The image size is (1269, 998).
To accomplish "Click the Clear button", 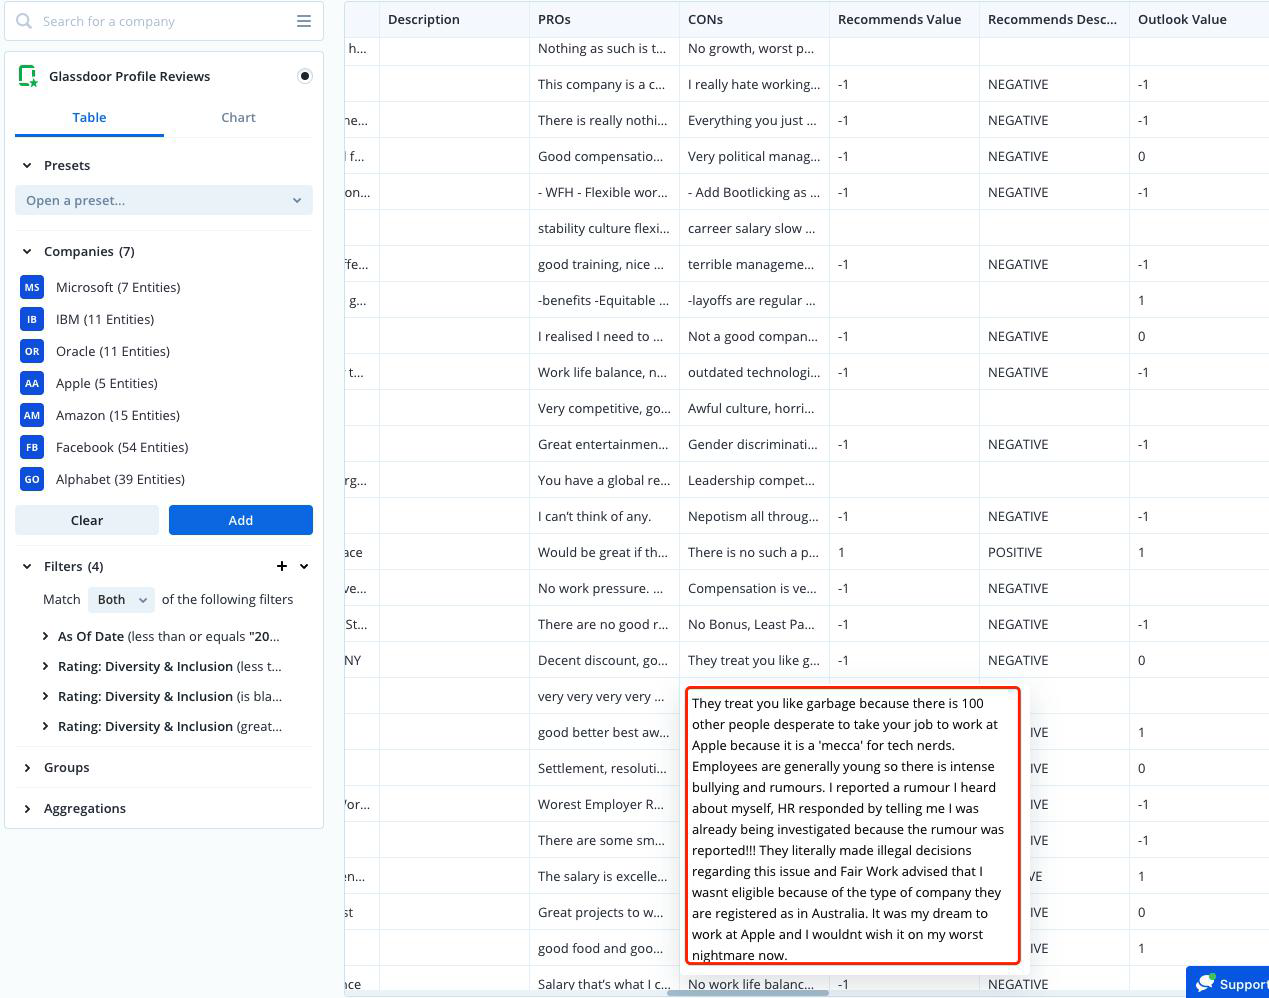I will 87,520.
